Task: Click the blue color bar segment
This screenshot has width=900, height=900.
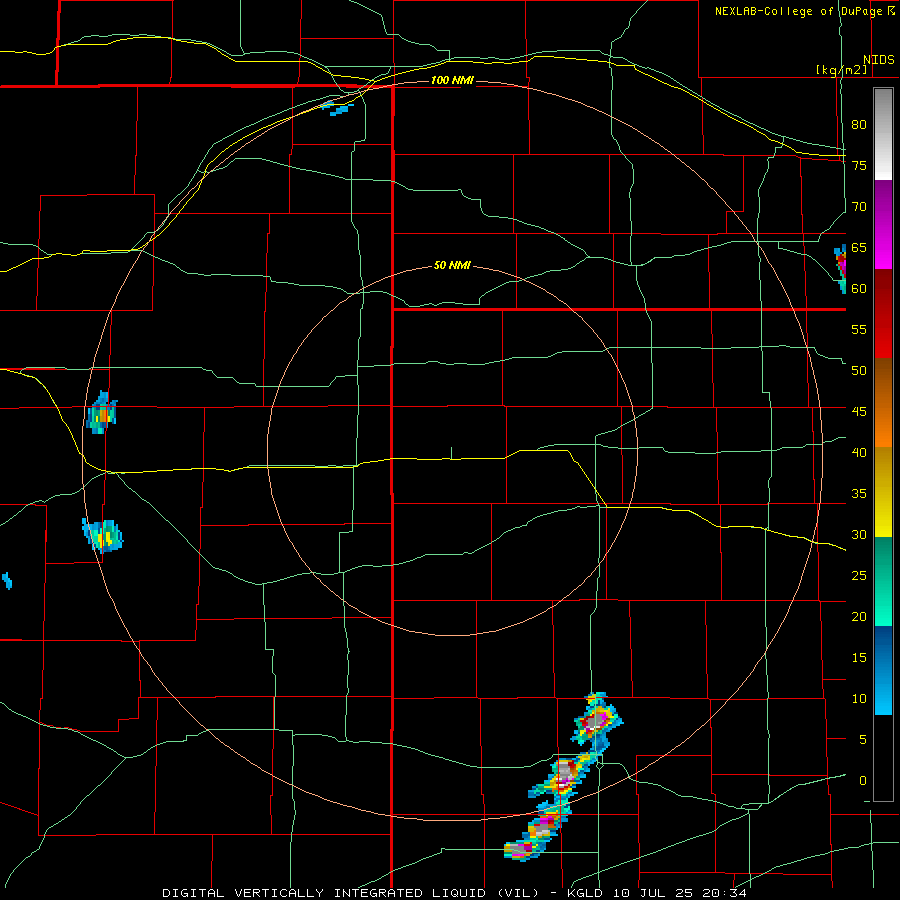Action: pos(883,670)
